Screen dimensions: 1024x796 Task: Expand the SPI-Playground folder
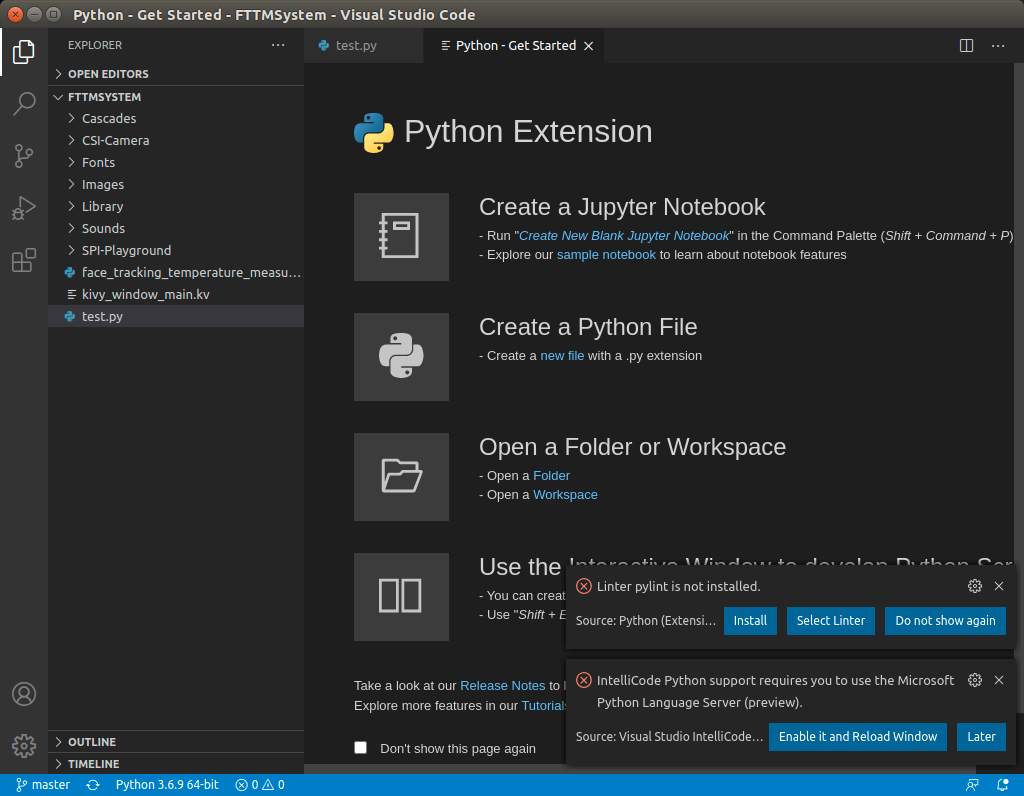pyautogui.click(x=176, y=251)
